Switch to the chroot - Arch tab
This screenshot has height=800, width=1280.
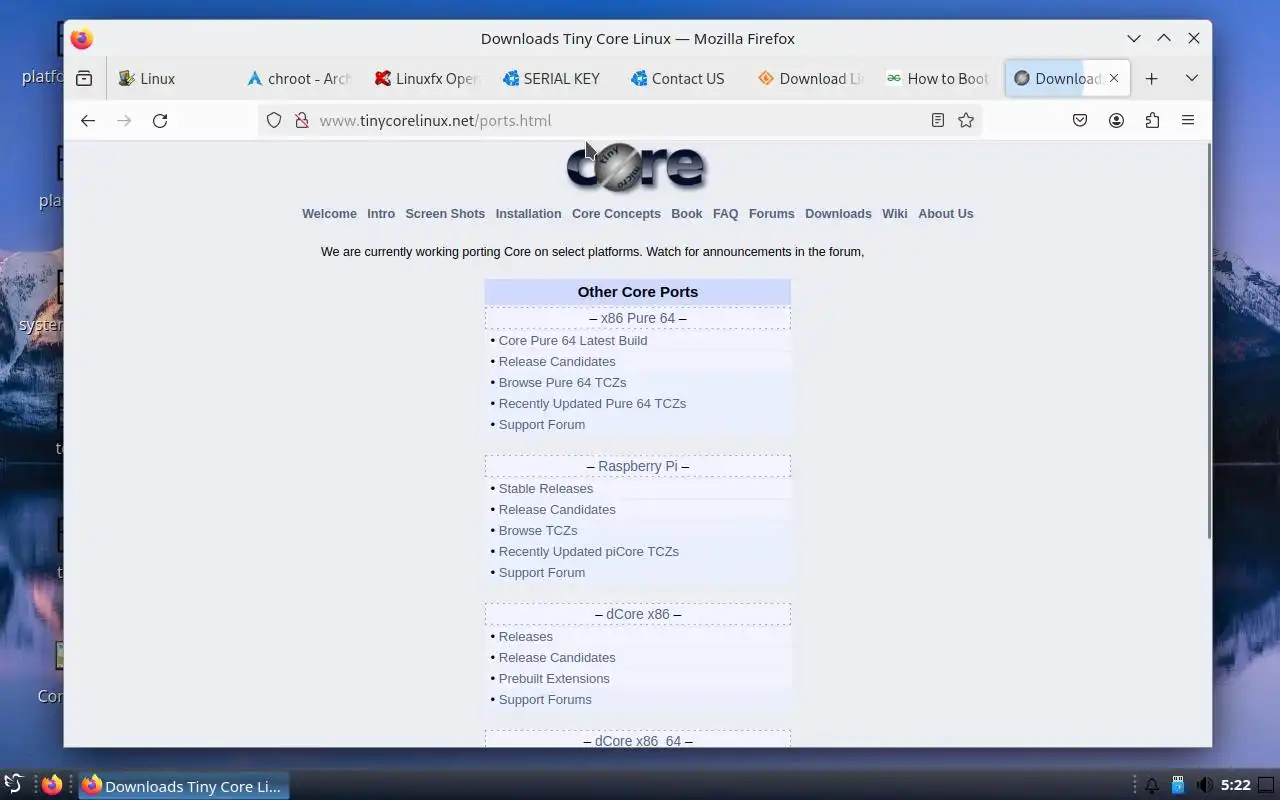click(300, 78)
